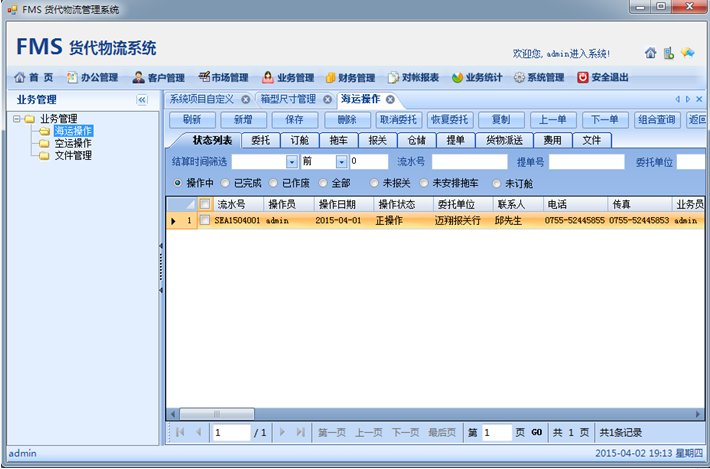Viewport: 710px width, 469px height.
Task: Collapse the 业务管理 tree node
Action: coord(17,119)
